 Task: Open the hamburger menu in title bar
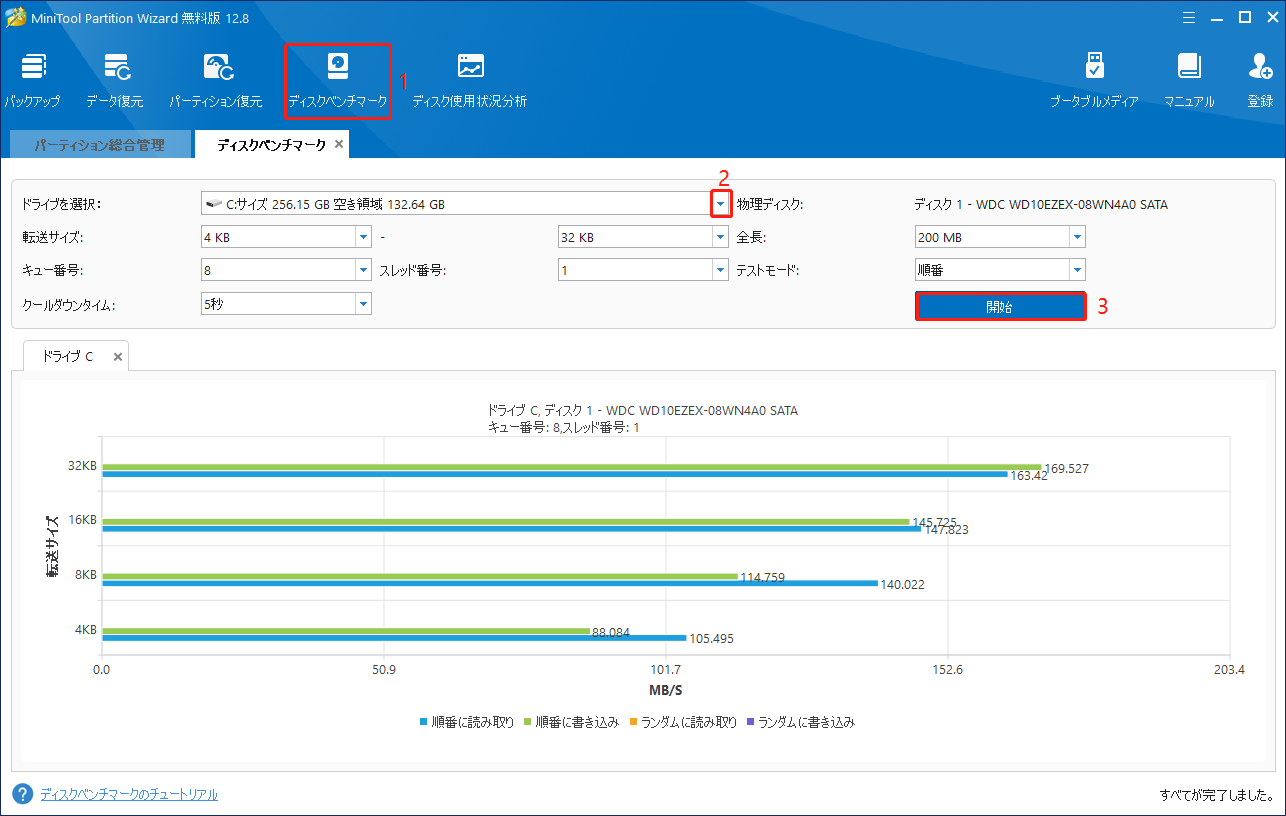click(x=1187, y=17)
